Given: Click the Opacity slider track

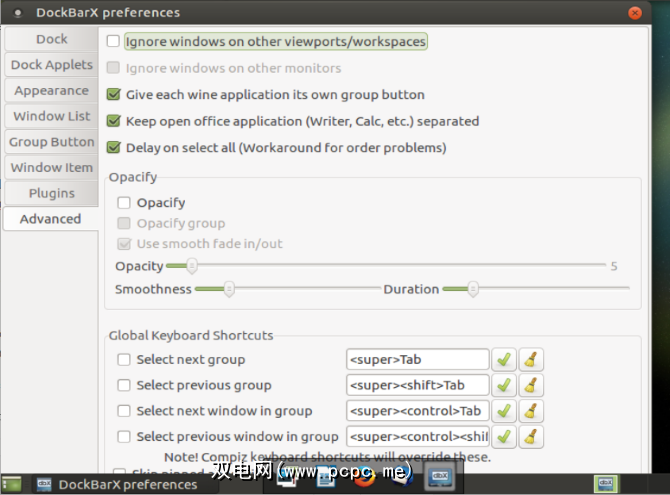Looking at the screenshot, I should 400,266.
